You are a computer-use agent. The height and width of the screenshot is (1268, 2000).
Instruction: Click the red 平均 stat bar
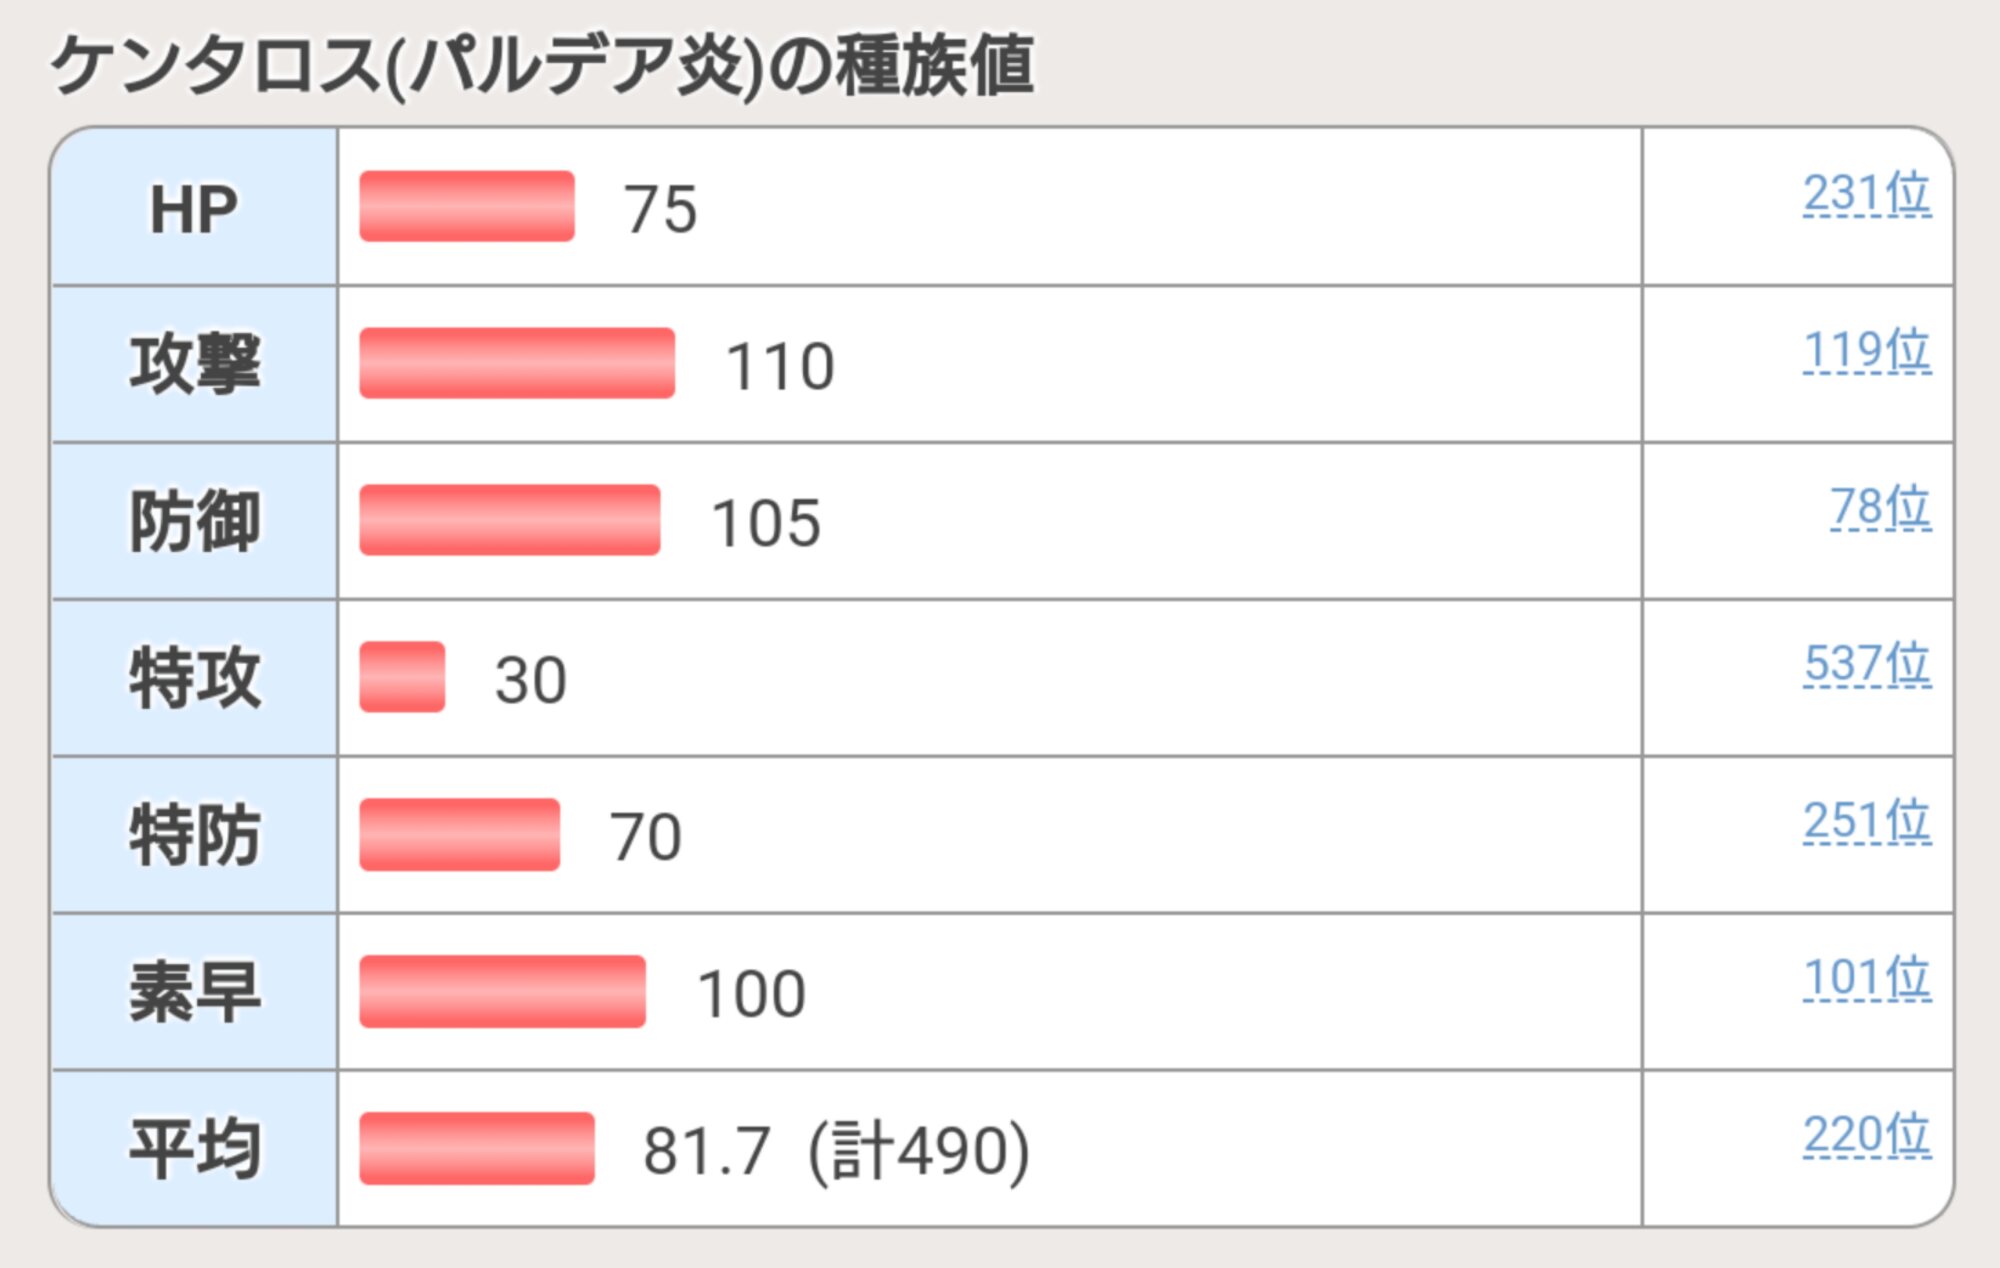click(477, 1148)
